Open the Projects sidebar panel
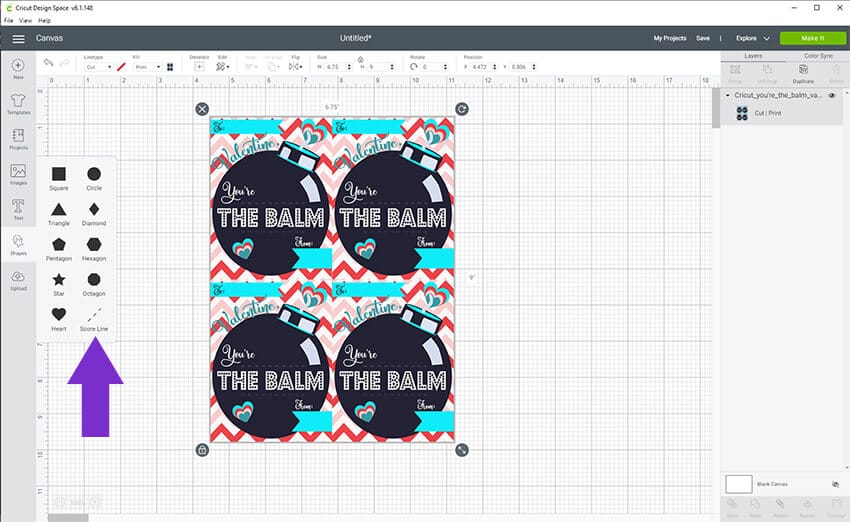Image resolution: width=850 pixels, height=522 pixels. click(18, 139)
